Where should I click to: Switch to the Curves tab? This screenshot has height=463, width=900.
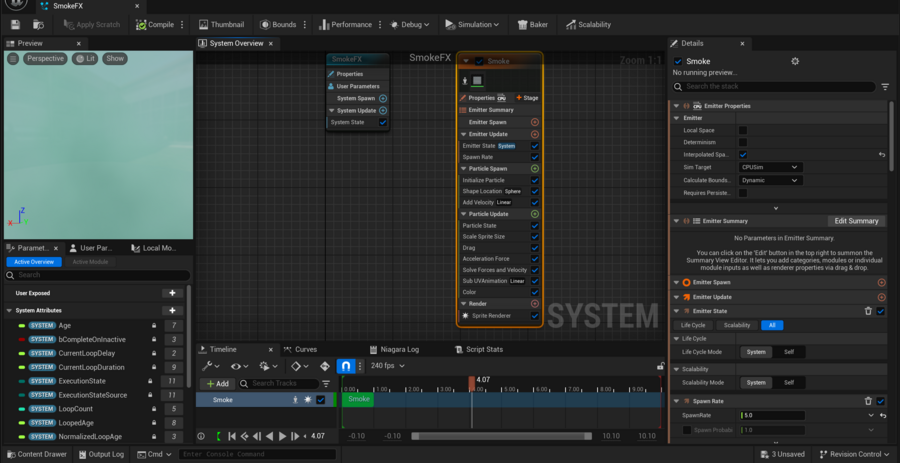(x=305, y=349)
